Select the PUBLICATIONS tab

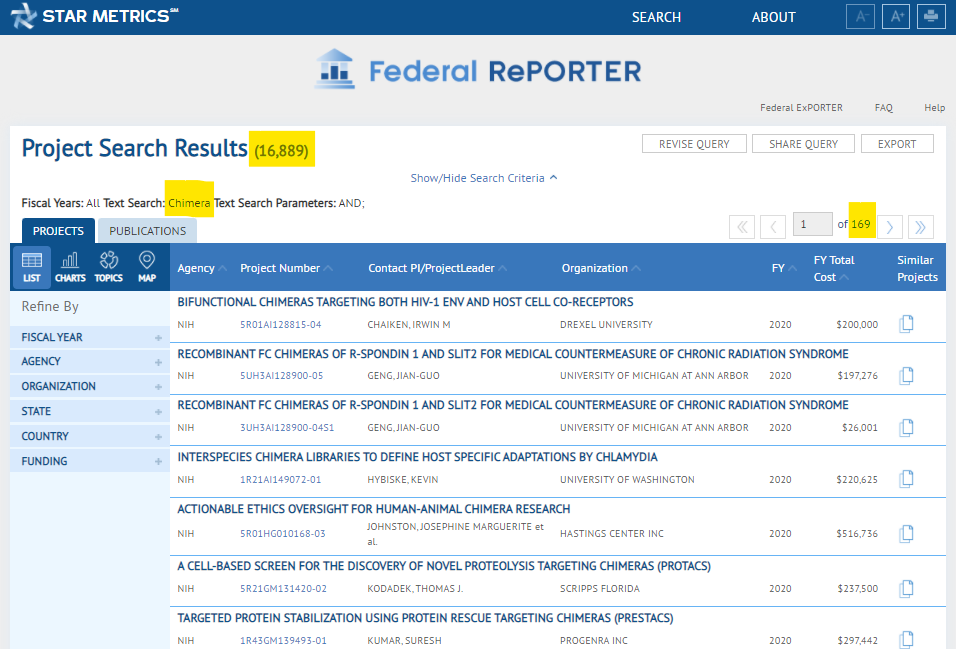(x=148, y=231)
